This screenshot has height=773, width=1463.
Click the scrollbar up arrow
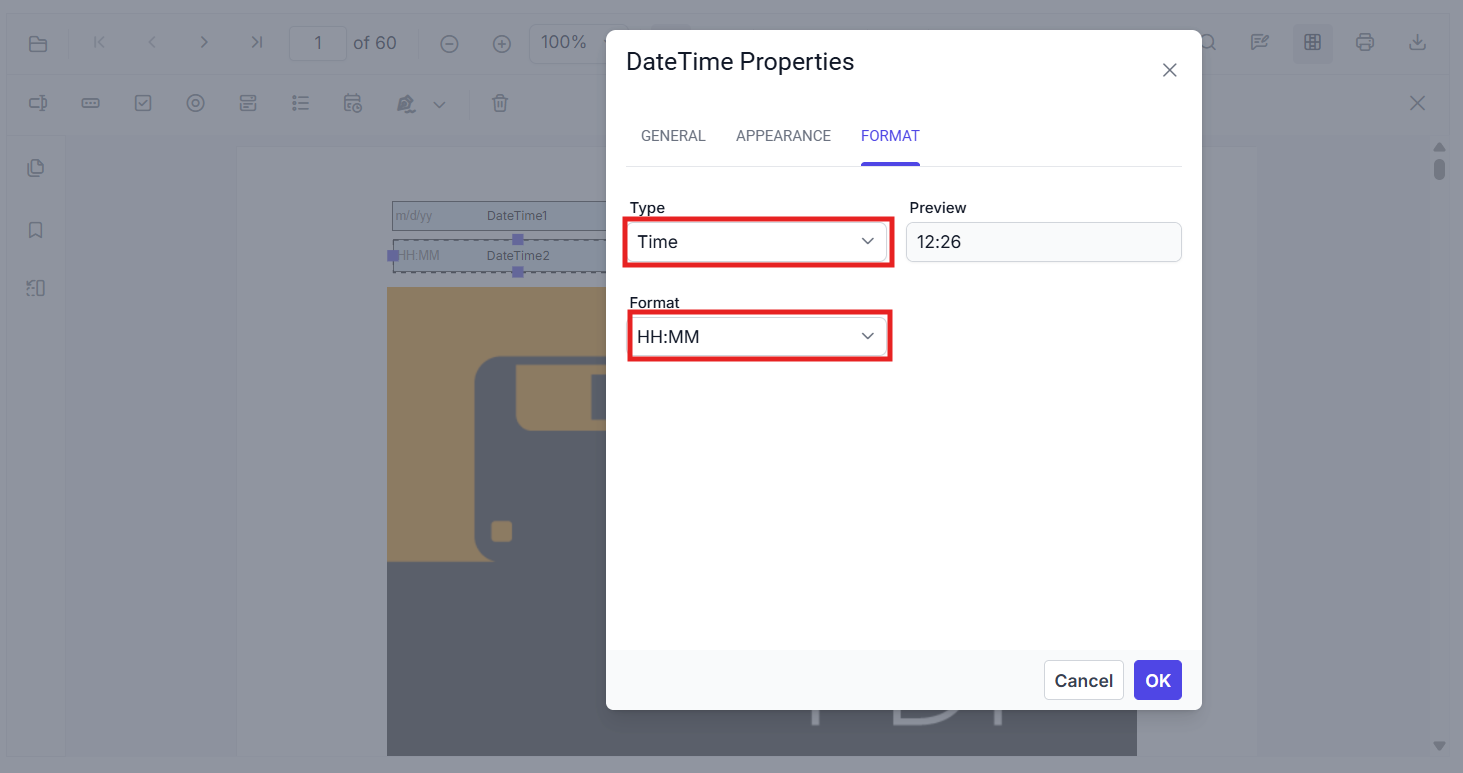point(1439,146)
